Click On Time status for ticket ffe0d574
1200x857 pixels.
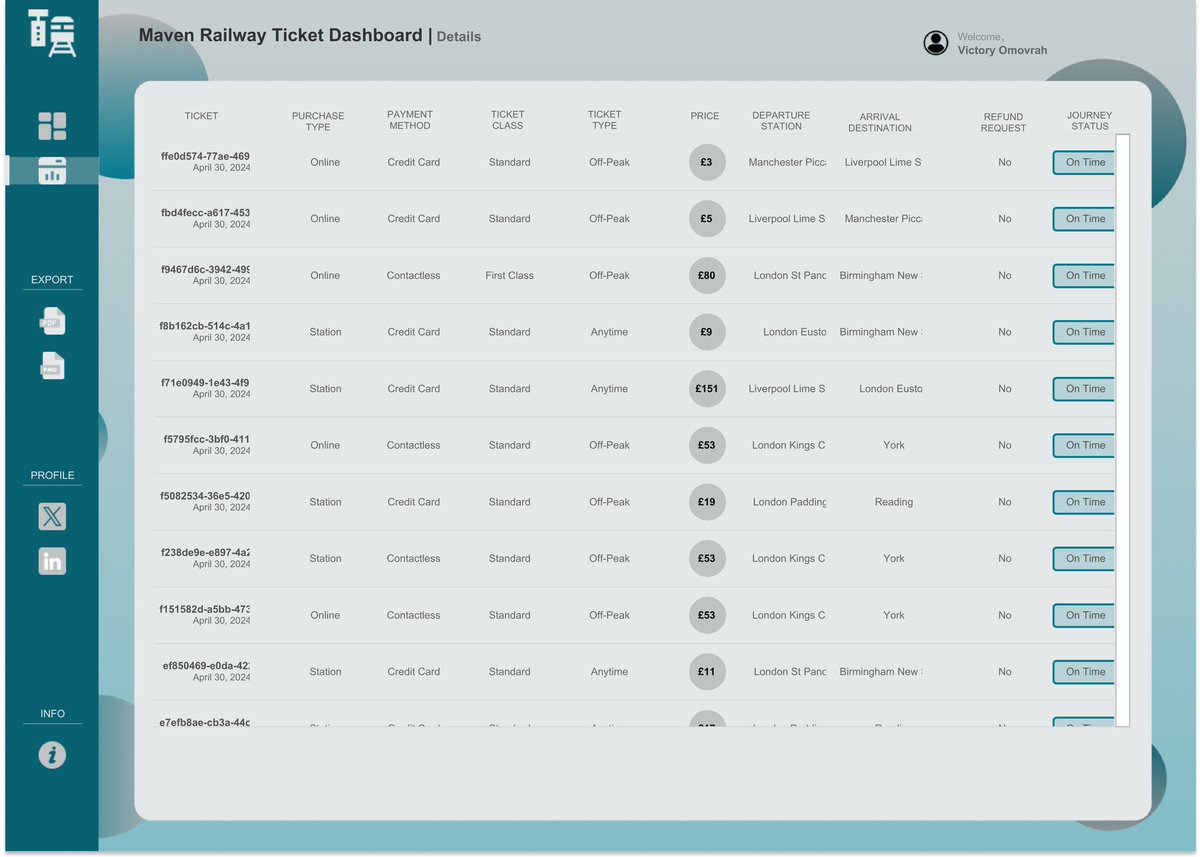pos(1084,162)
